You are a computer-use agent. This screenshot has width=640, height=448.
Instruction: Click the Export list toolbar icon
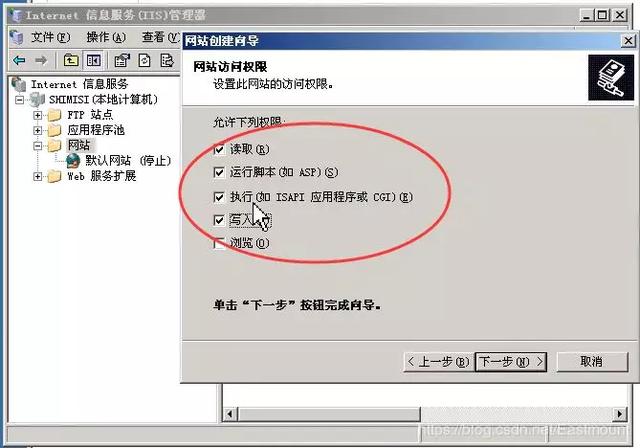[167, 60]
